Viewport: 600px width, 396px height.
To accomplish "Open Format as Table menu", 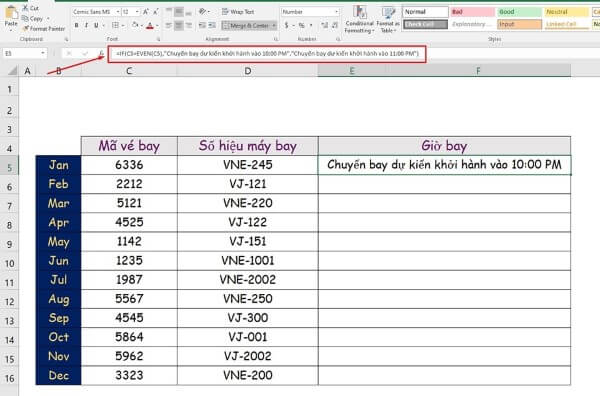I will tap(388, 19).
